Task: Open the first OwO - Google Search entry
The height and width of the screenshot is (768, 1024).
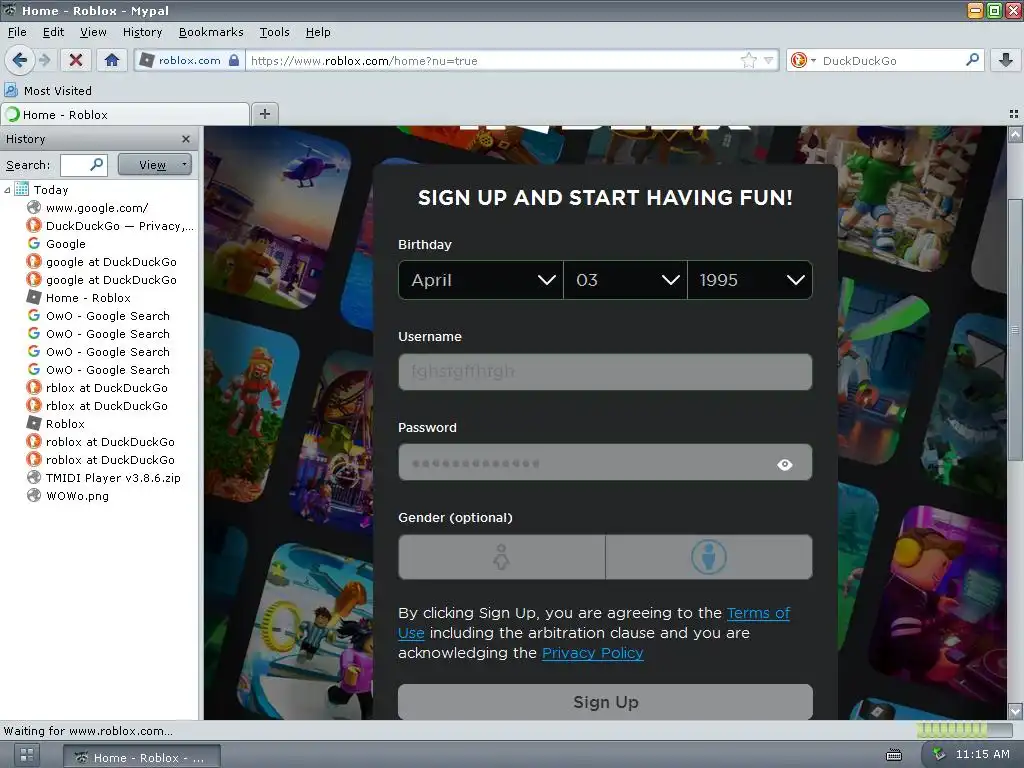Action: tap(99, 316)
